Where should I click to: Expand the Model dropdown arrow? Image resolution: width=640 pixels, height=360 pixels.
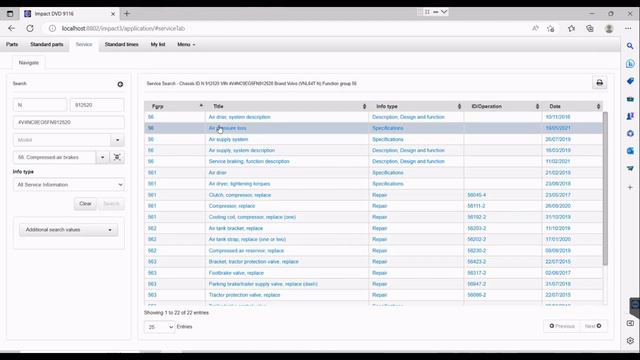click(x=118, y=140)
